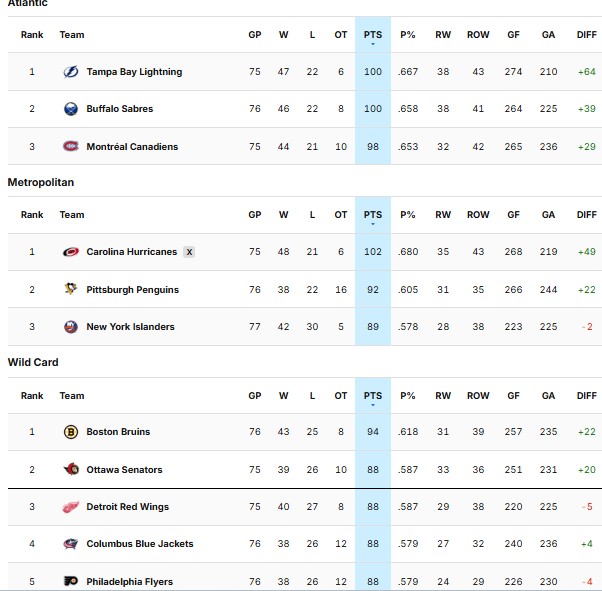Image resolution: width=602 pixels, height=591 pixels.
Task: Click the Tampa Bay Lightning logo icon
Action: (x=71, y=72)
